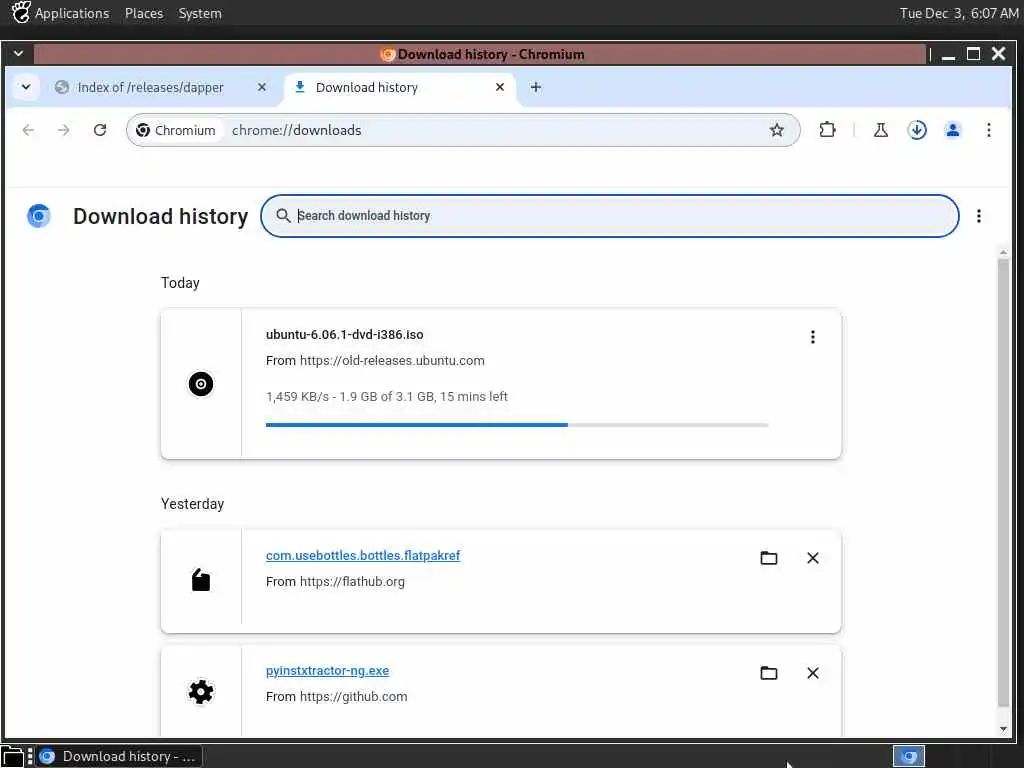
Task: Show the downloads bubble toolbar icon
Action: [x=917, y=130]
